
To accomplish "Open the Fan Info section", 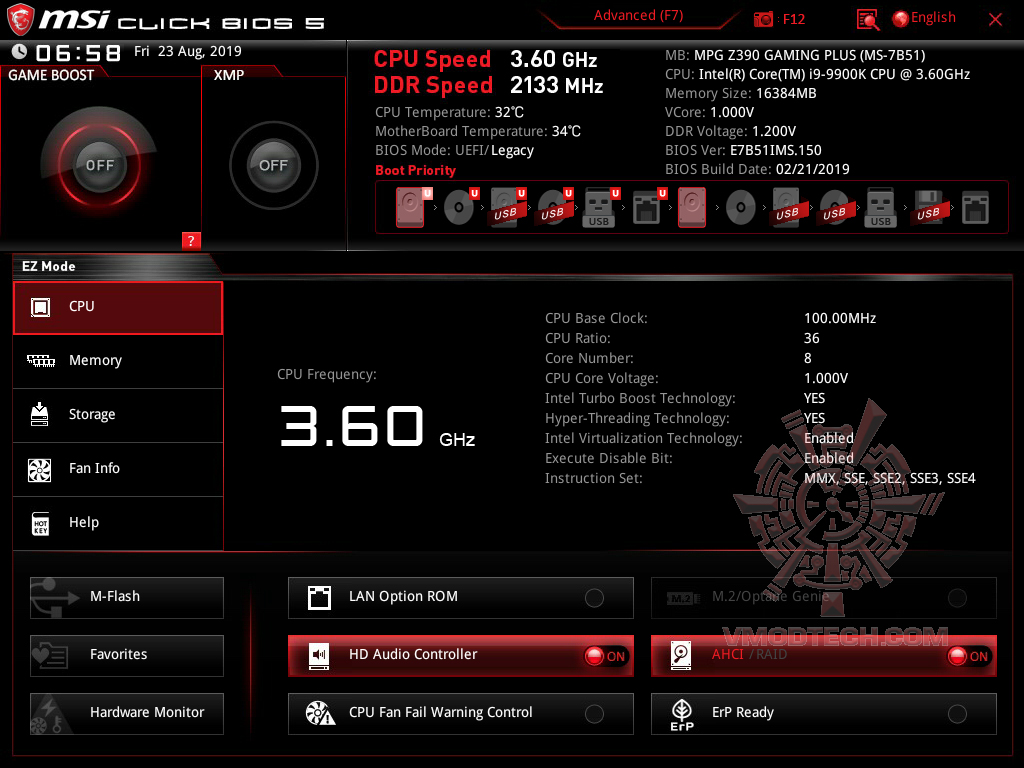I will point(118,469).
